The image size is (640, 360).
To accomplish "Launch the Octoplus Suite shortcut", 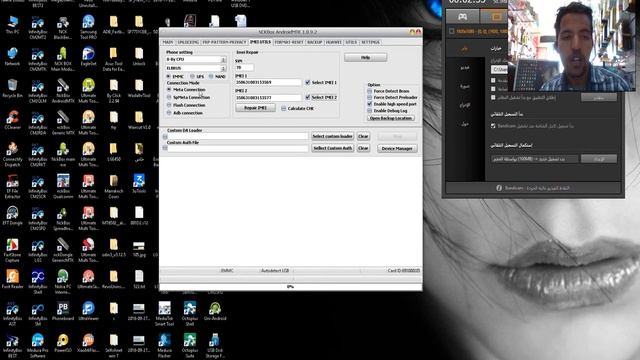I will 189,345.
